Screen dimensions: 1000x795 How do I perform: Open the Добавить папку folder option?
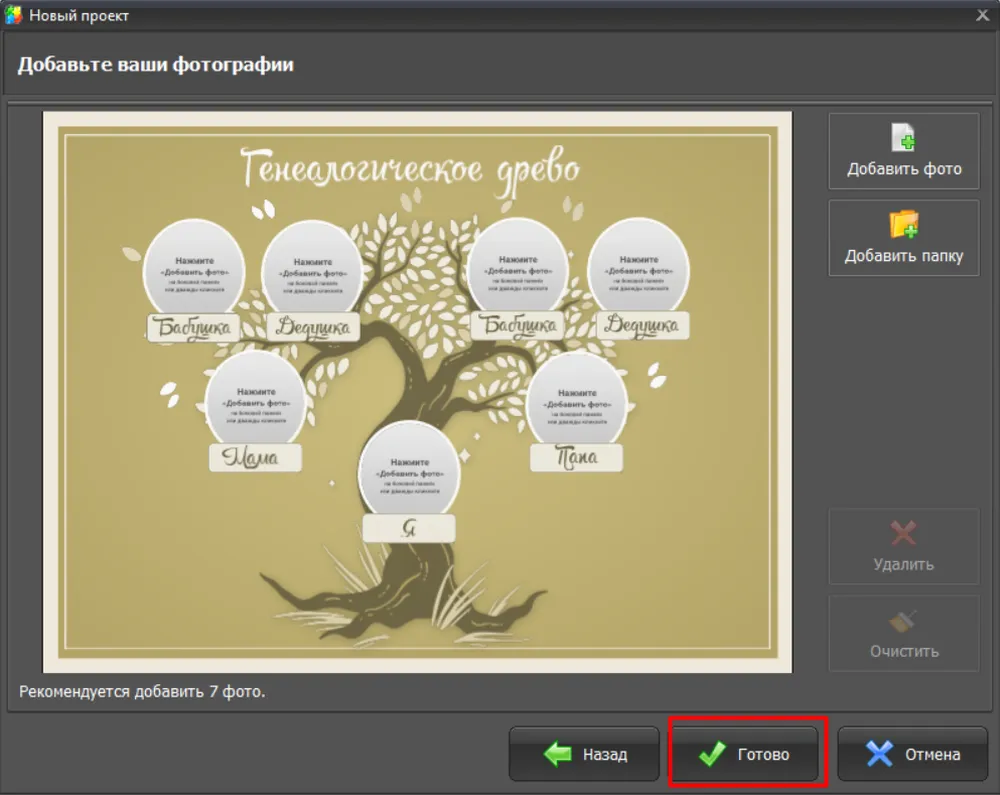point(903,238)
